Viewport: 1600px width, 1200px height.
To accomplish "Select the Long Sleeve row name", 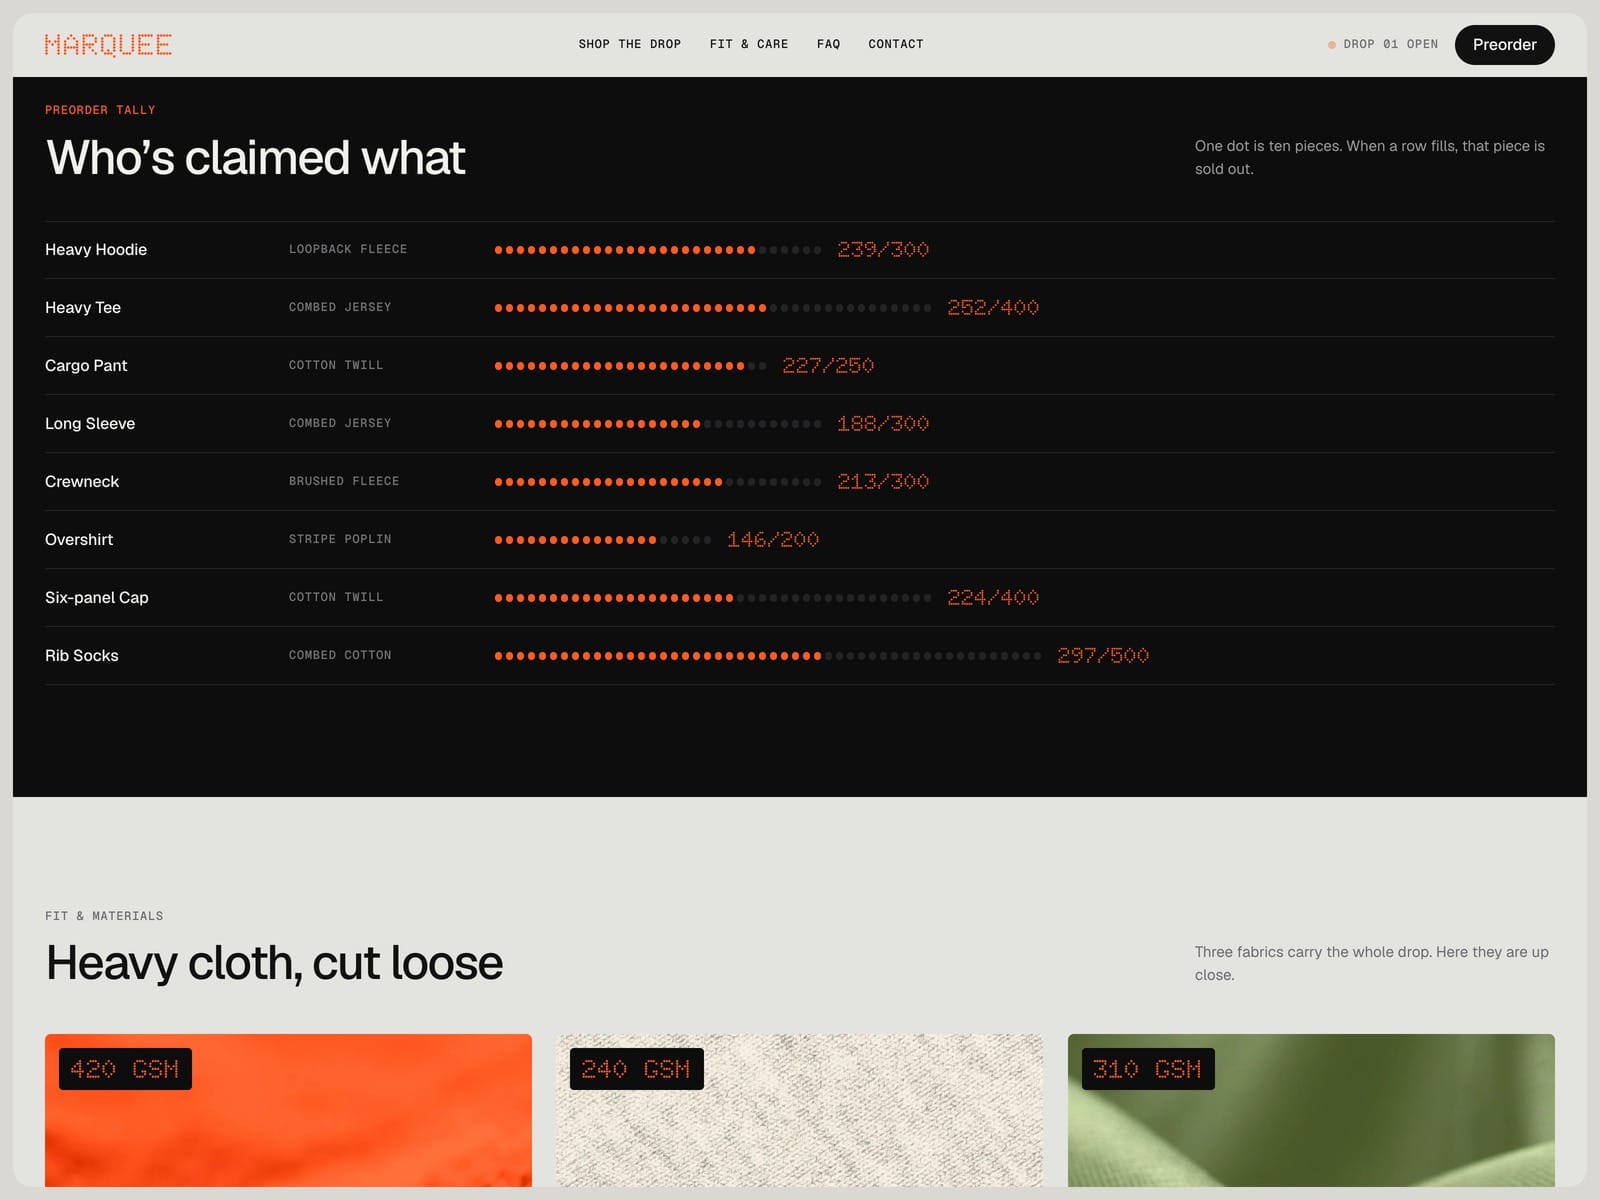I will [90, 423].
